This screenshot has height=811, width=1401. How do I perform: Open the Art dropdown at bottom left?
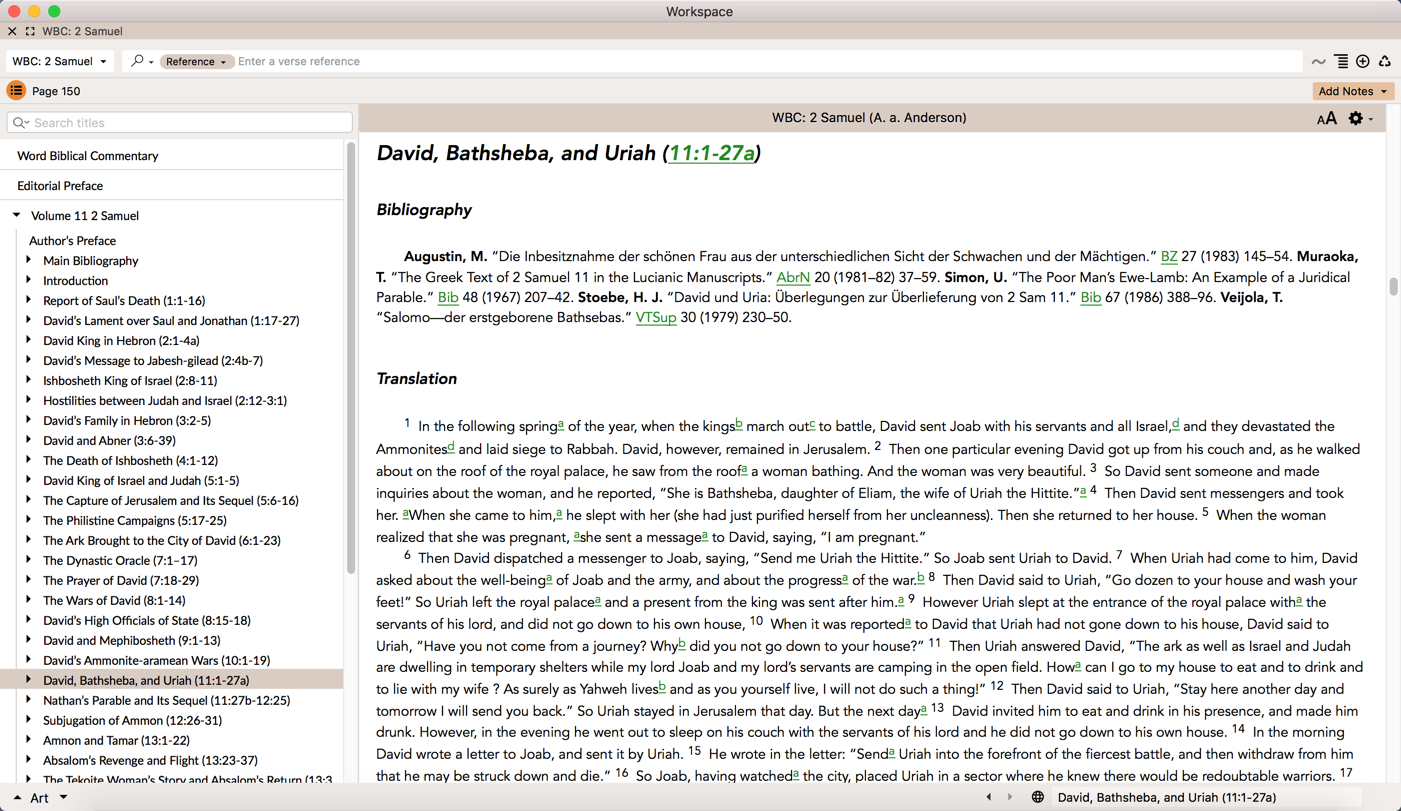tap(48, 797)
